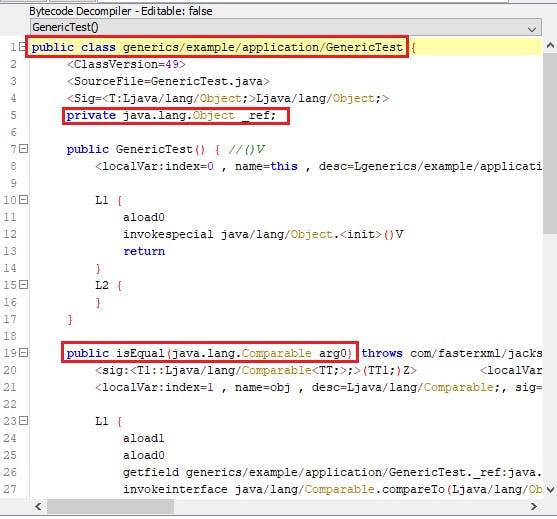Click 'public isEqual(java.lang.Comparable arg0)' text
This screenshot has height=519, width=557.
(209, 353)
